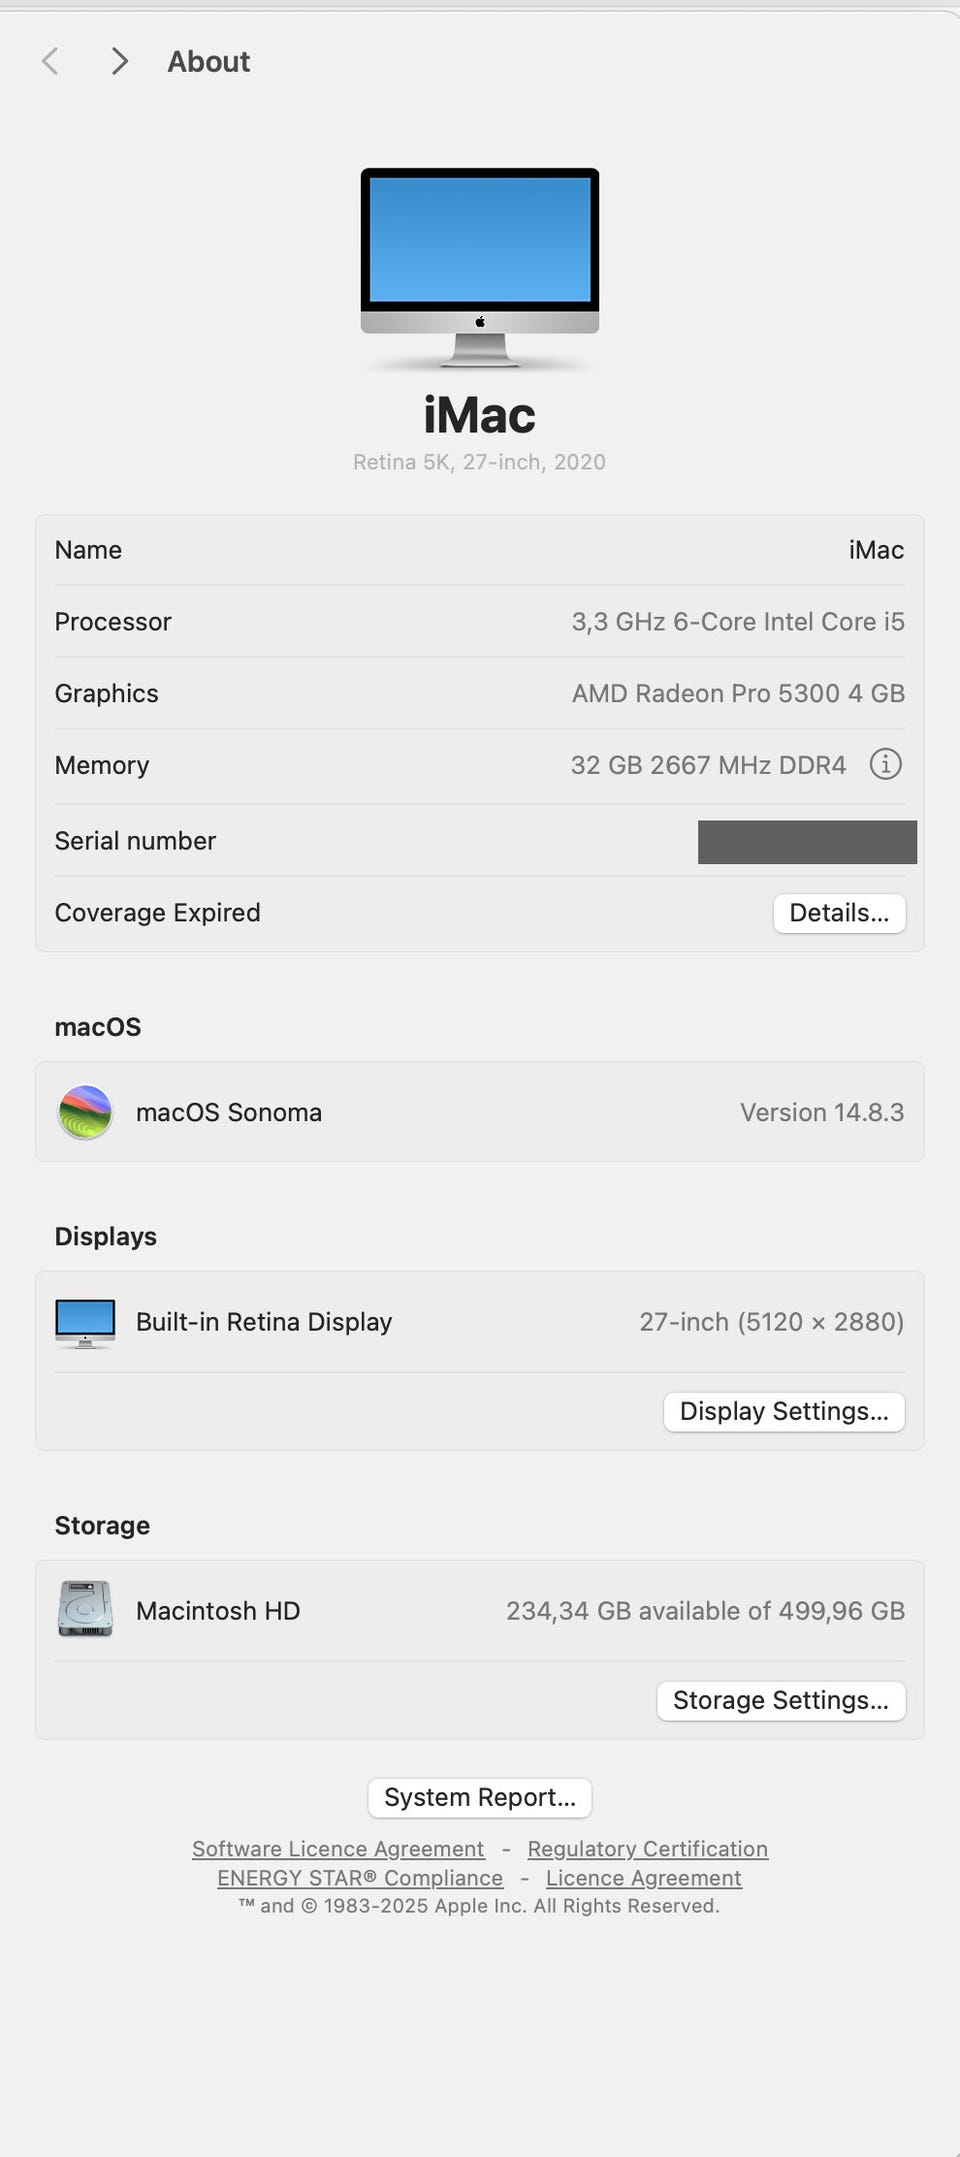Screen dimensions: 960x2157
Task: Click the forward navigation chevron
Action: click(x=120, y=61)
